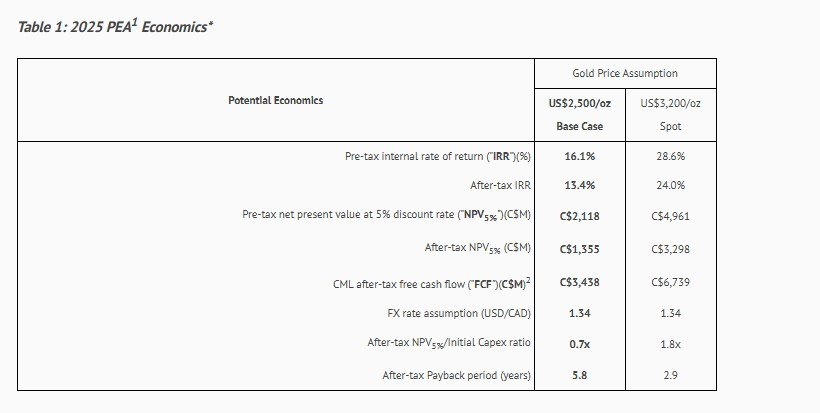Click the Potential Economics column header
The image size is (820, 413).
point(275,100)
